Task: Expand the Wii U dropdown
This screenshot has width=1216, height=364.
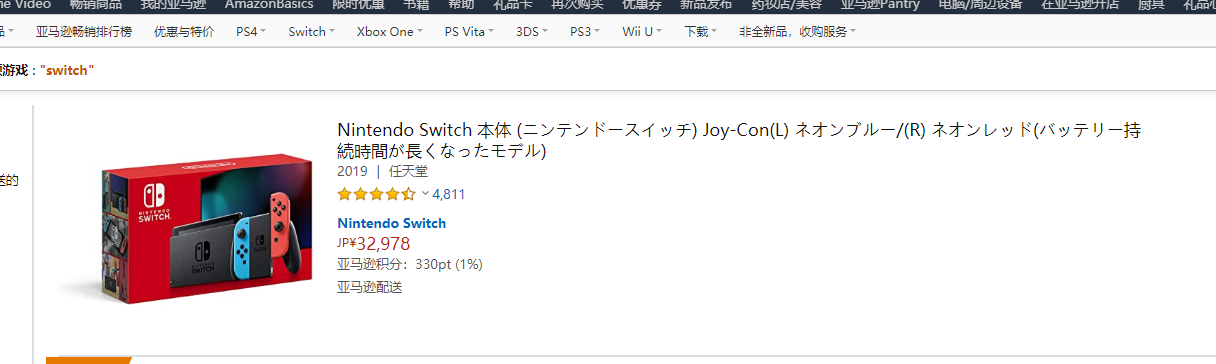Action: (x=642, y=31)
